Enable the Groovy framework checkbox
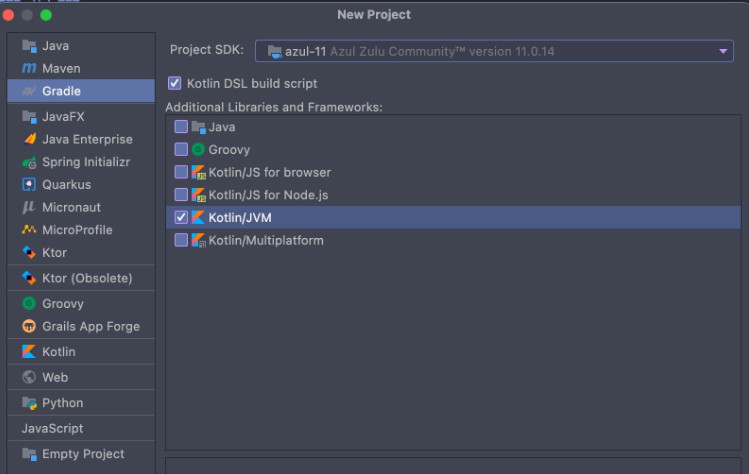 point(181,150)
